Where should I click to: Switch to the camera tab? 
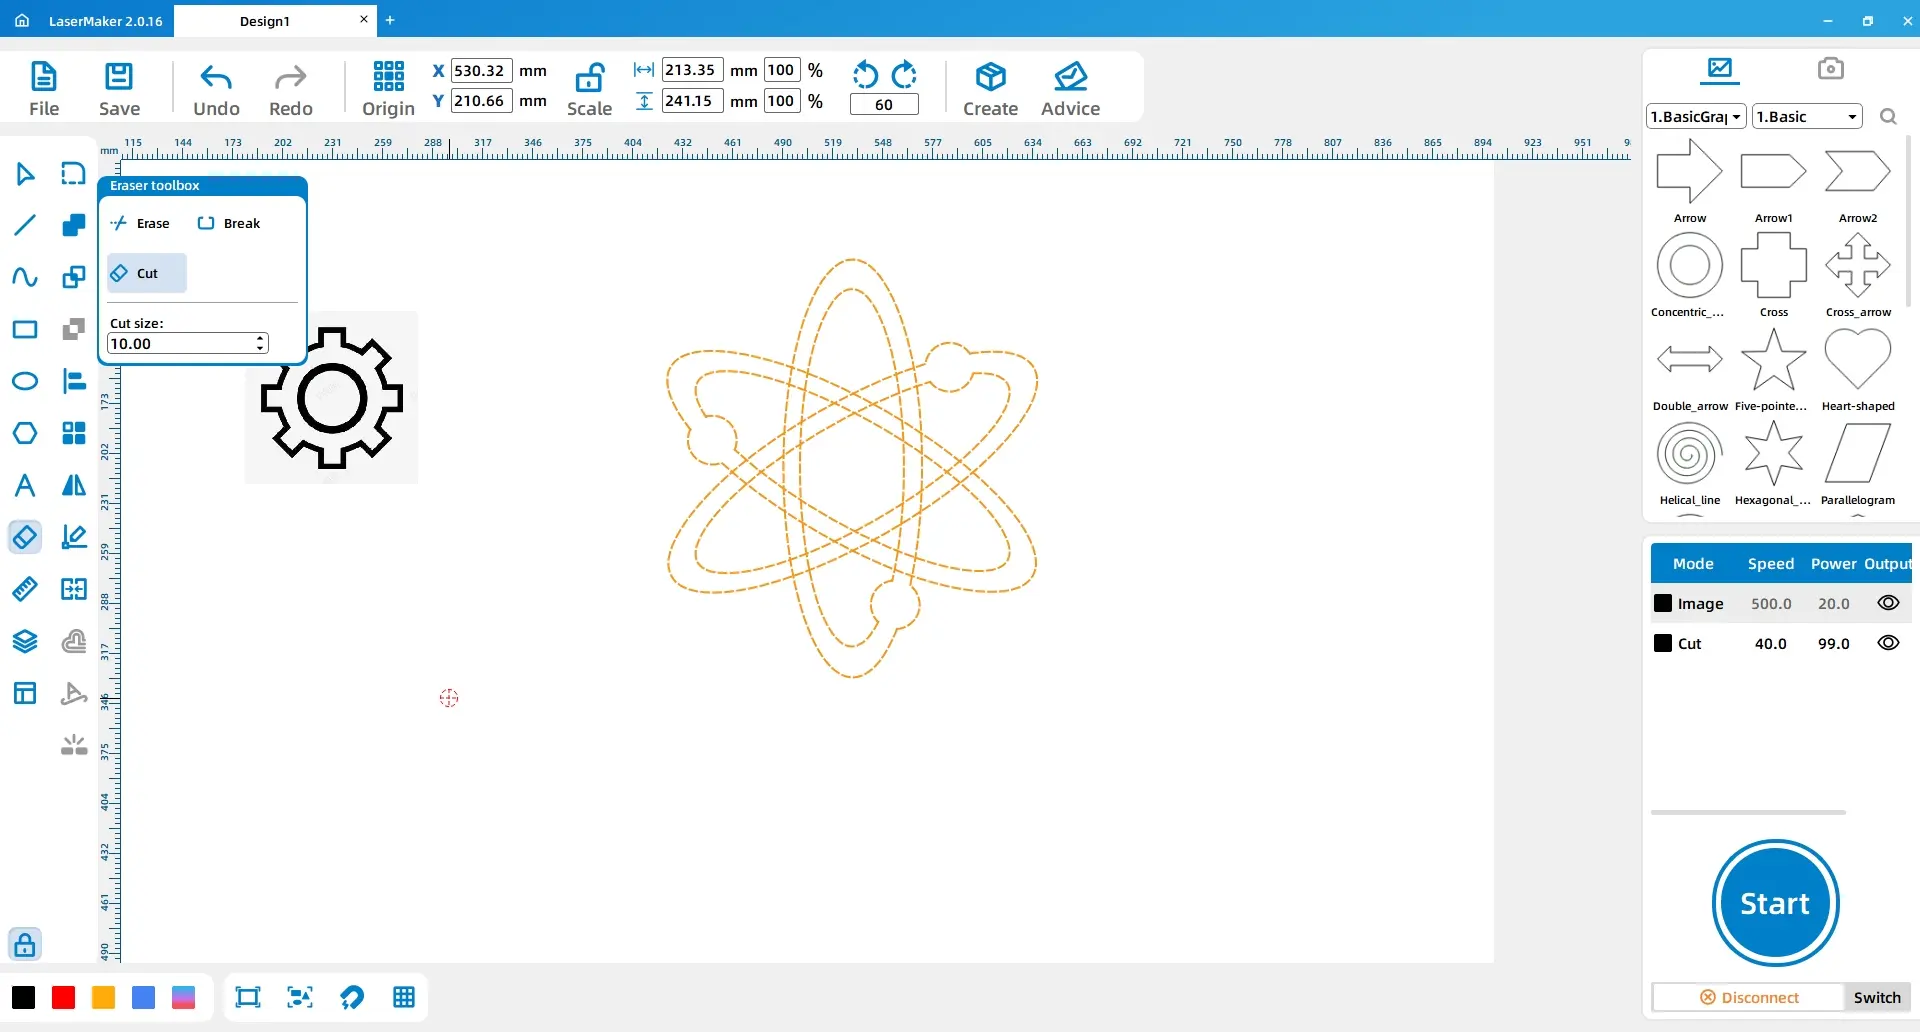[x=1830, y=69]
